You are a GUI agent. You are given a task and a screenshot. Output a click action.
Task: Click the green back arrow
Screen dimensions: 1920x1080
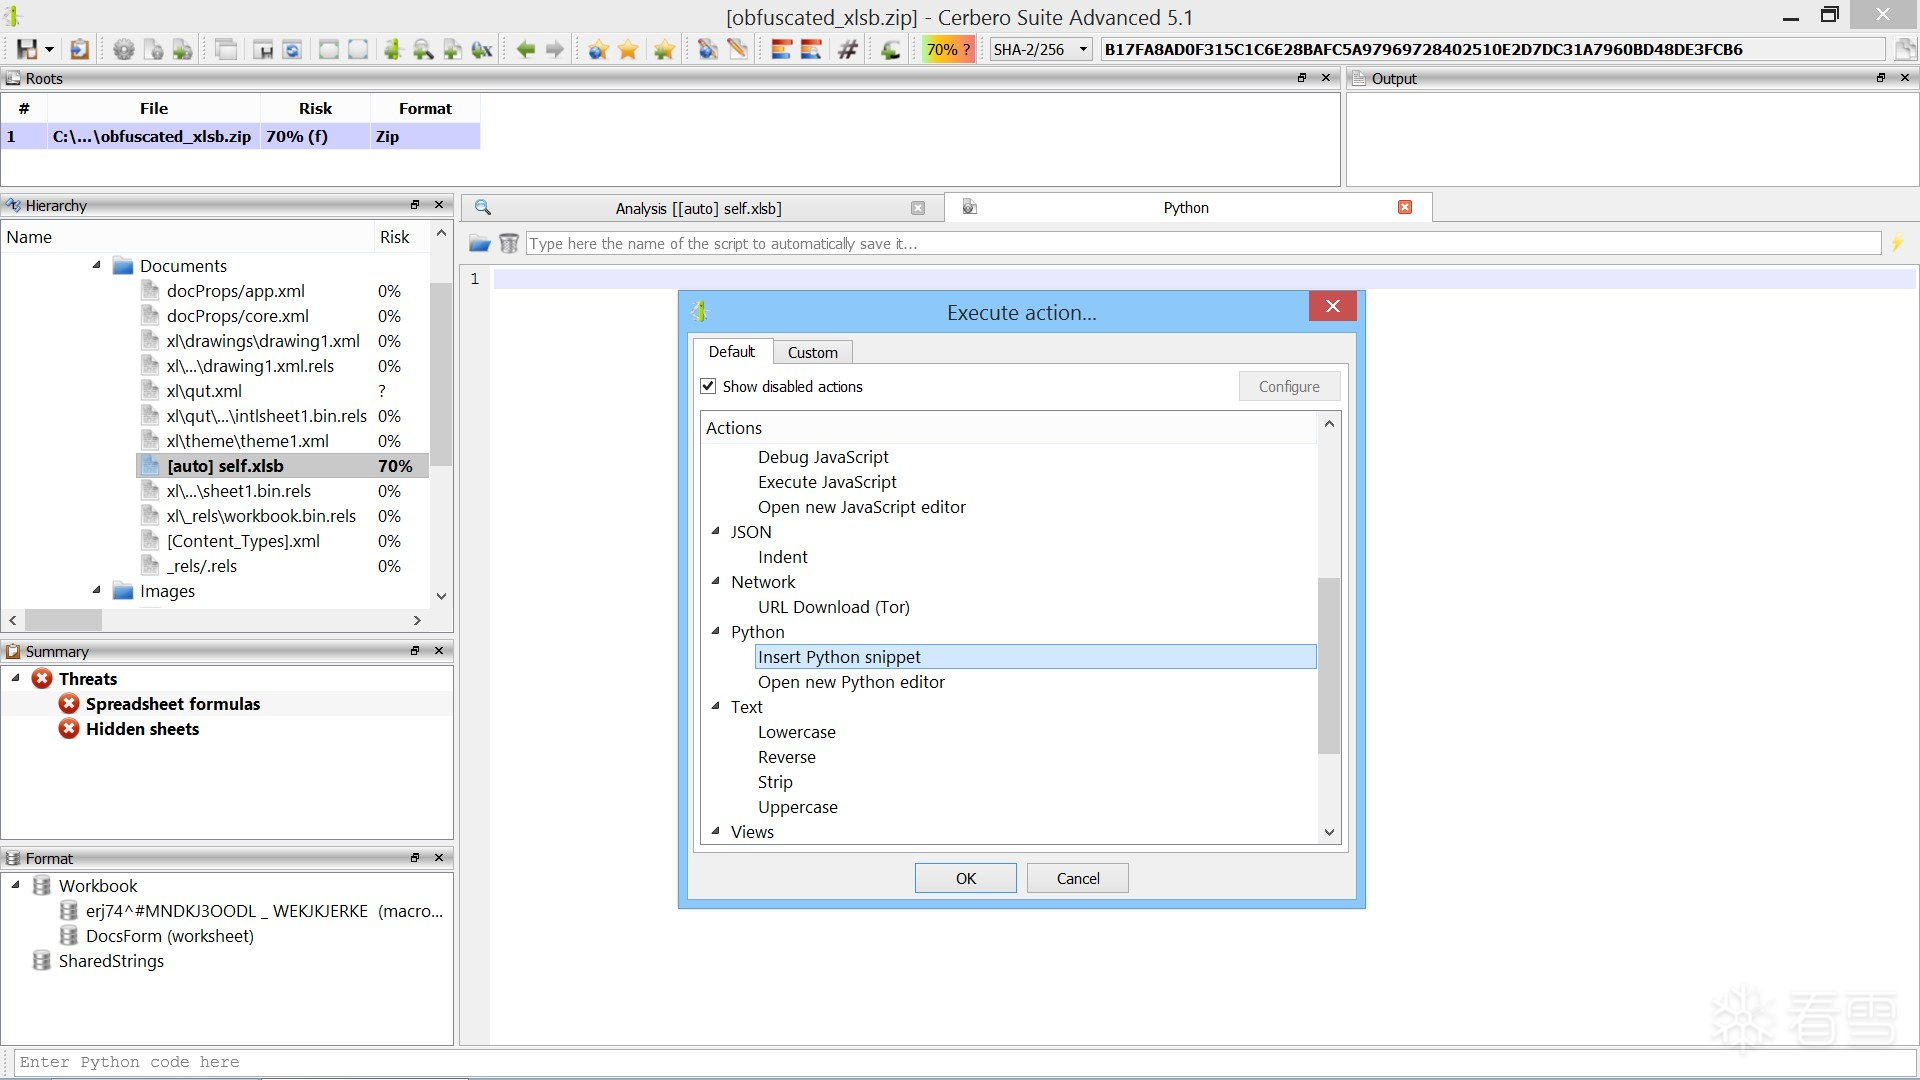pos(525,49)
